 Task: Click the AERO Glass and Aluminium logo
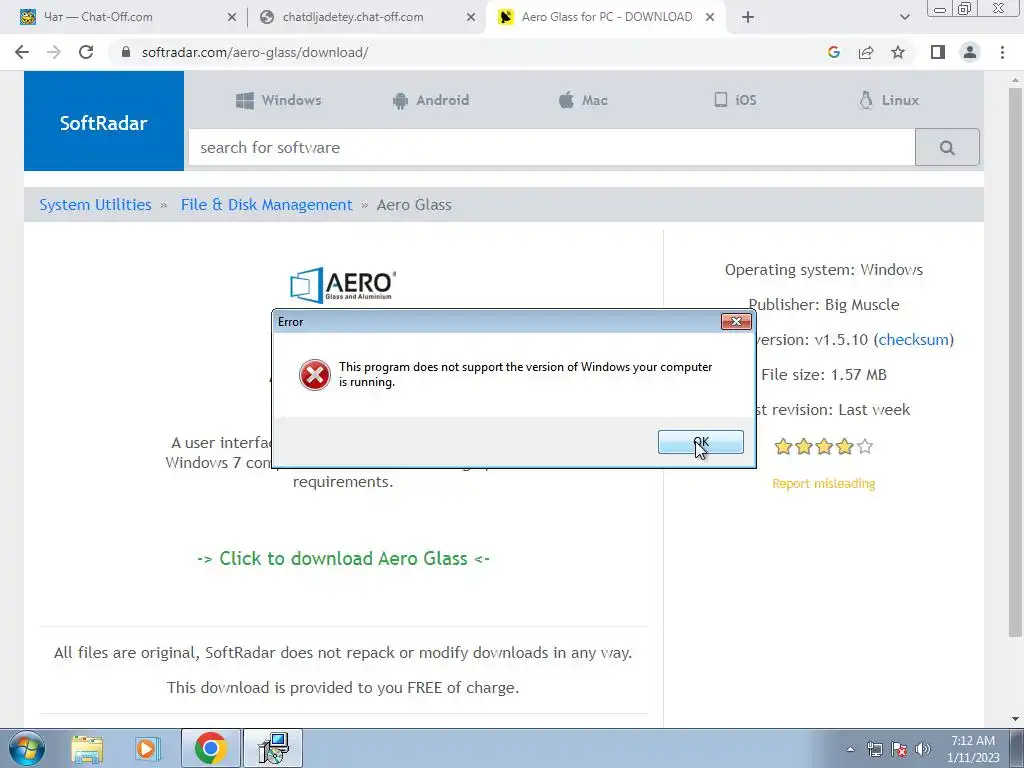coord(343,285)
